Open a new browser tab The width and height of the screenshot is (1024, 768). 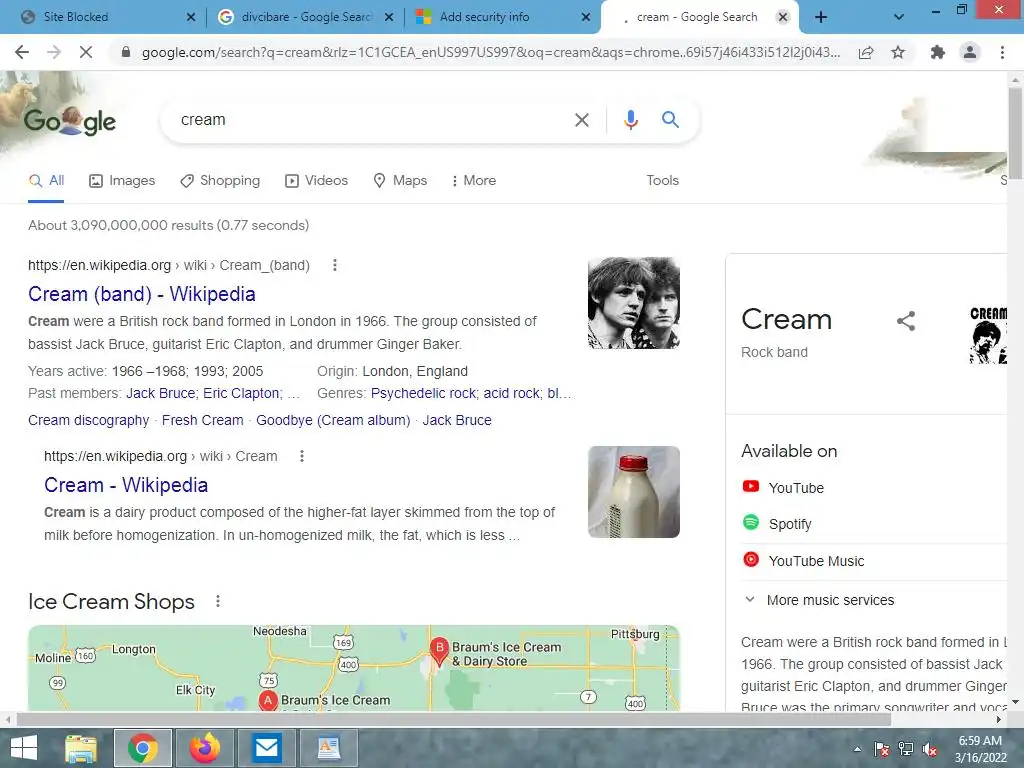[821, 17]
